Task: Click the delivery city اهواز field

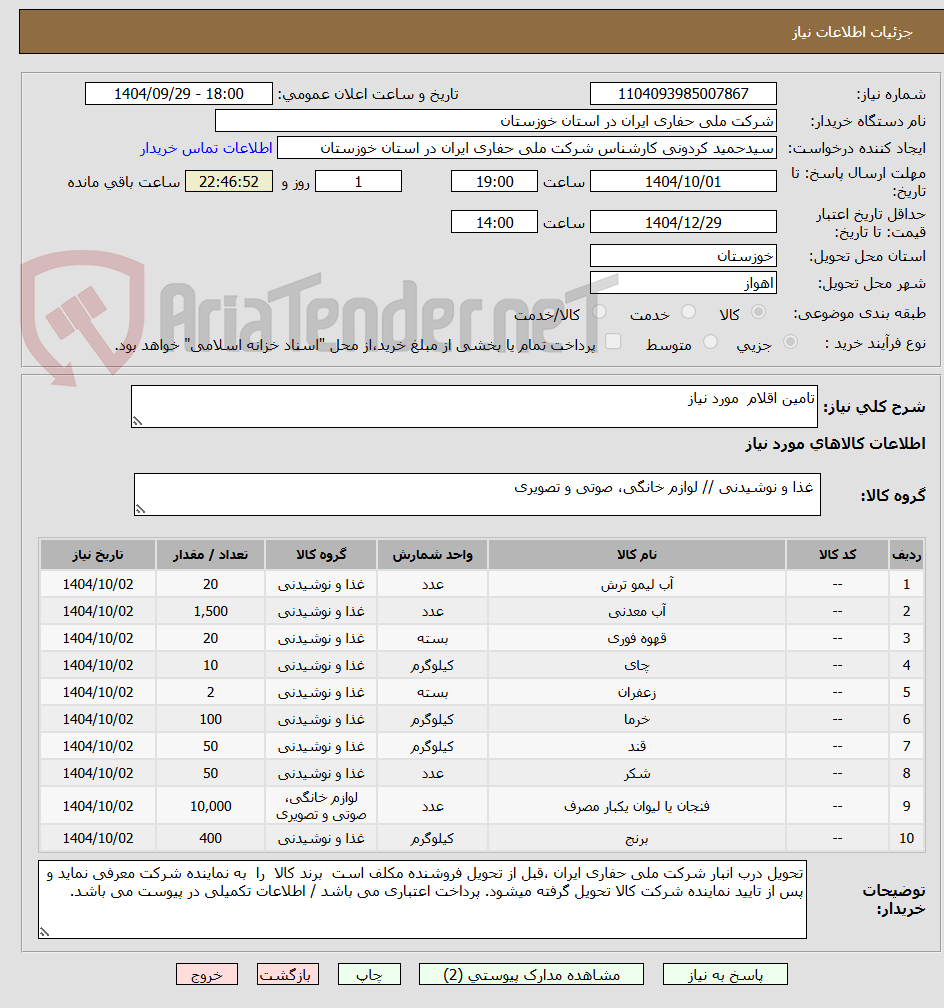Action: click(683, 283)
